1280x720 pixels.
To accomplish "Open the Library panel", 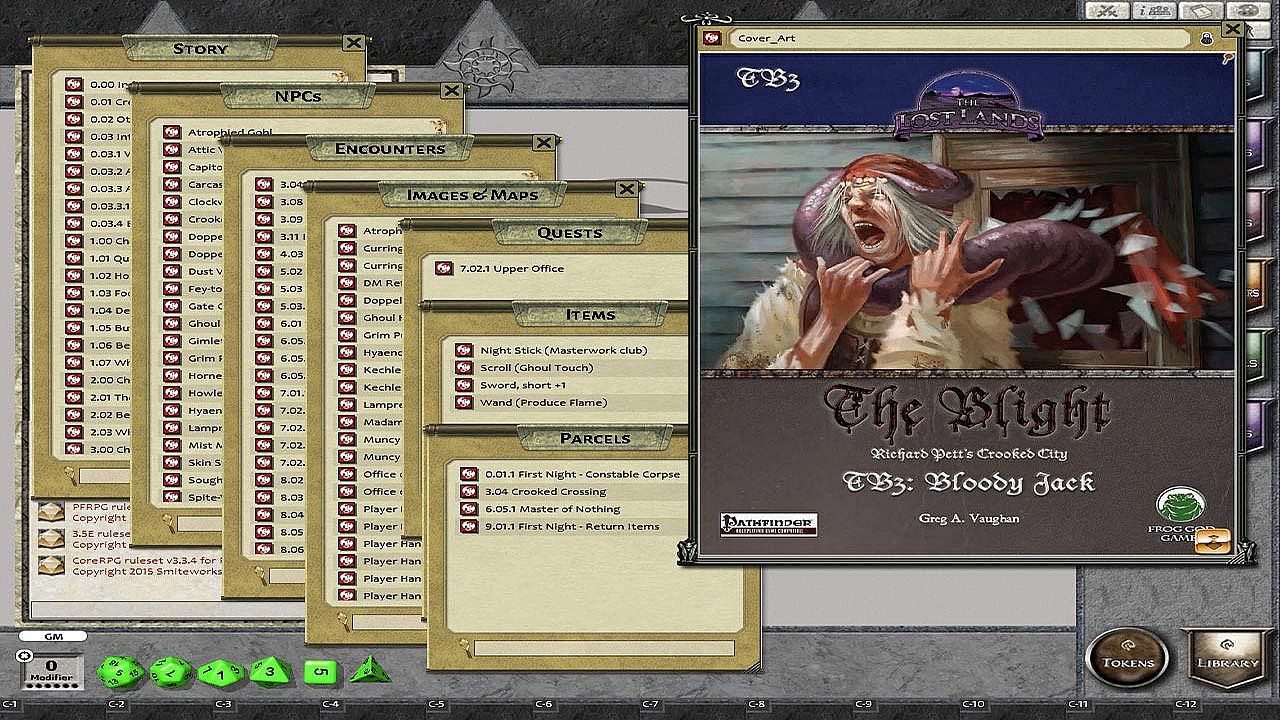I will [x=1227, y=657].
